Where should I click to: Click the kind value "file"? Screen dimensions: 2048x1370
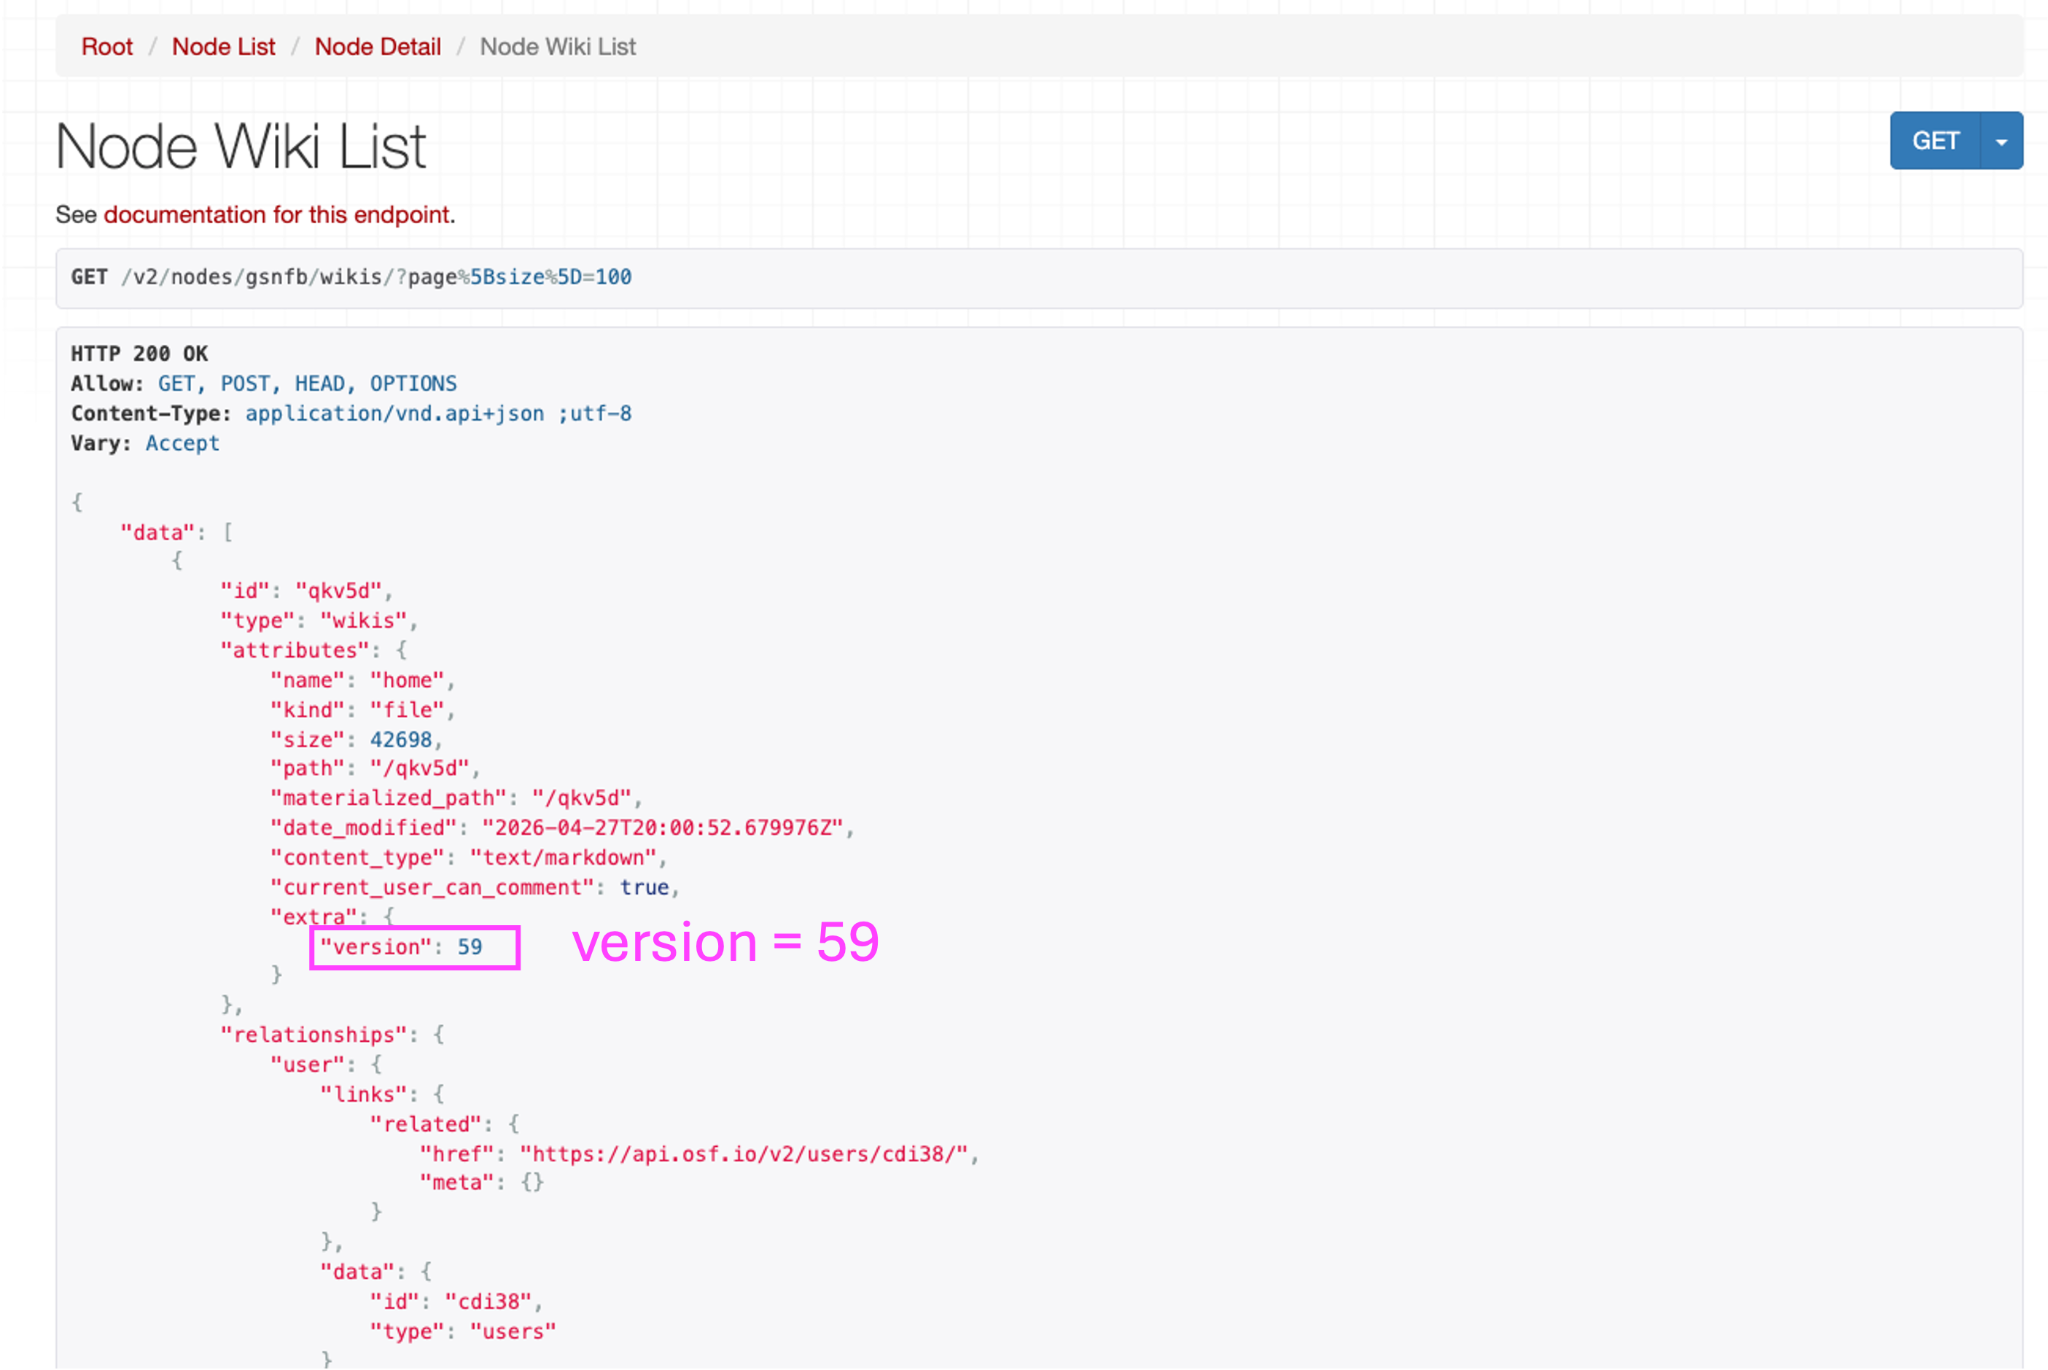tap(407, 710)
